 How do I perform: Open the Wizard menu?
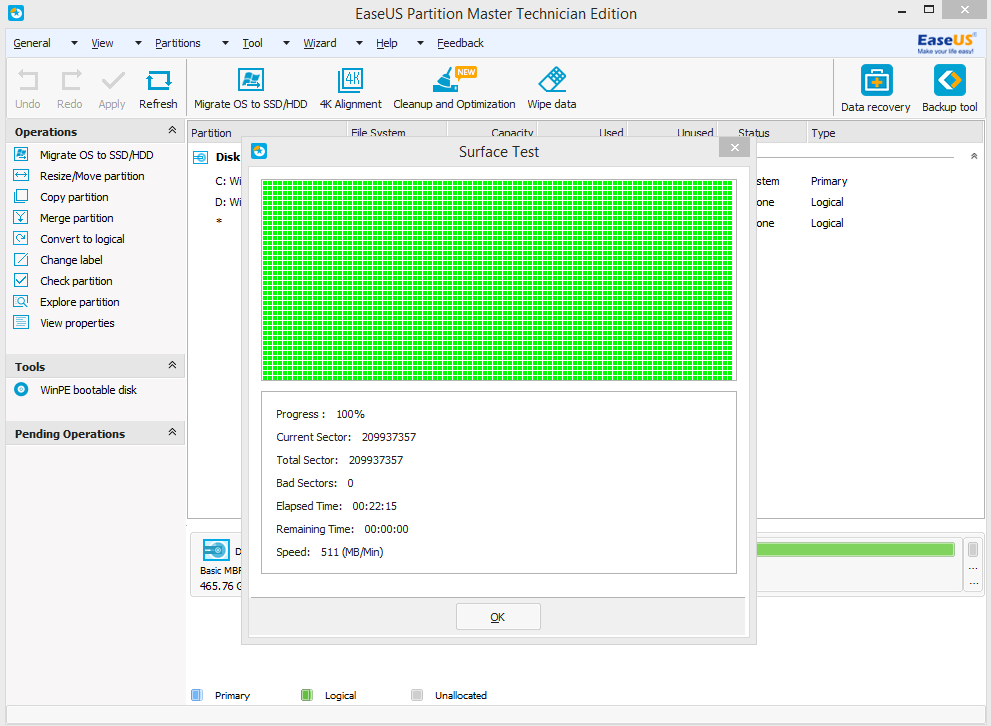click(320, 43)
